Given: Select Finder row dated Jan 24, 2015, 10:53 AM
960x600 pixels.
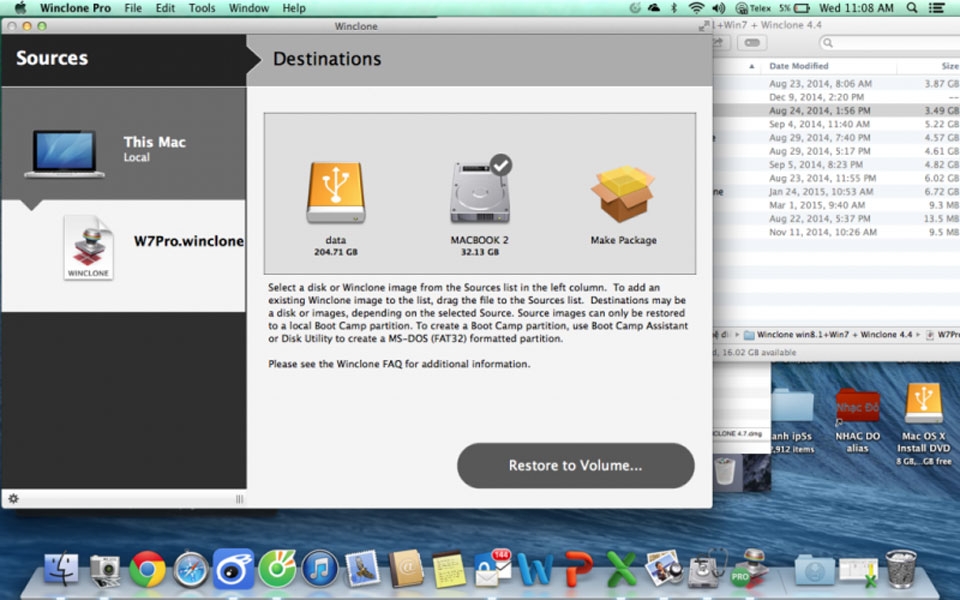Looking at the screenshot, I should pyautogui.click(x=836, y=191).
